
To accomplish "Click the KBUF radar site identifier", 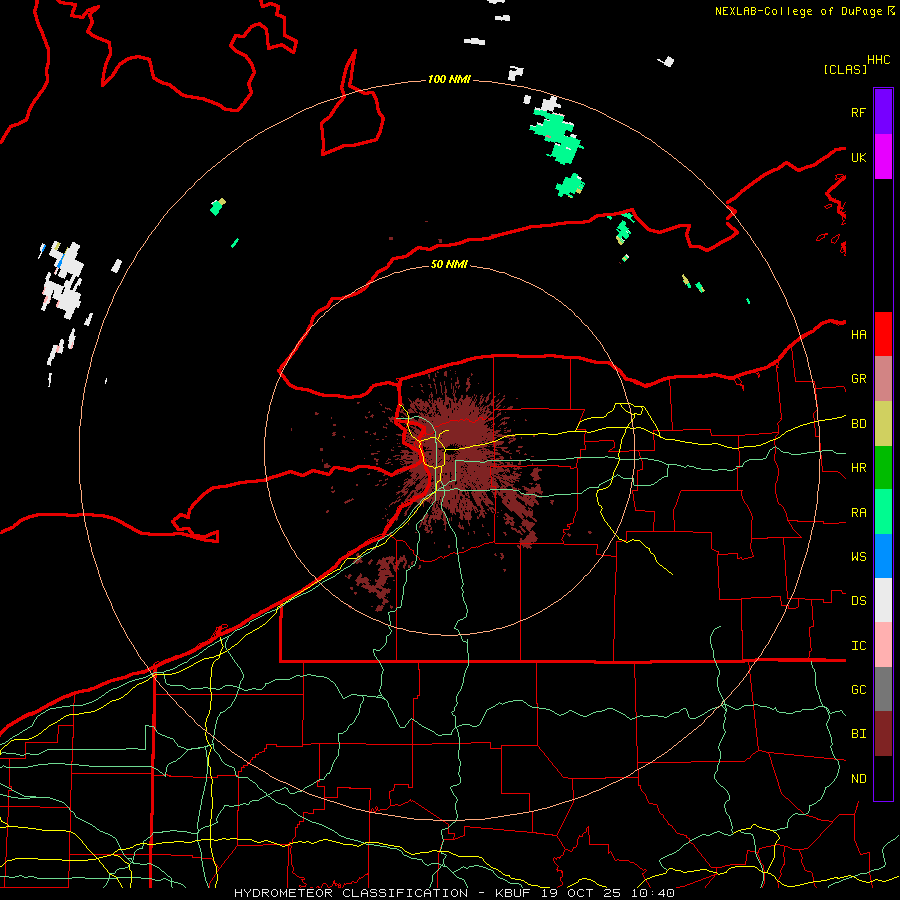I will (513, 893).
